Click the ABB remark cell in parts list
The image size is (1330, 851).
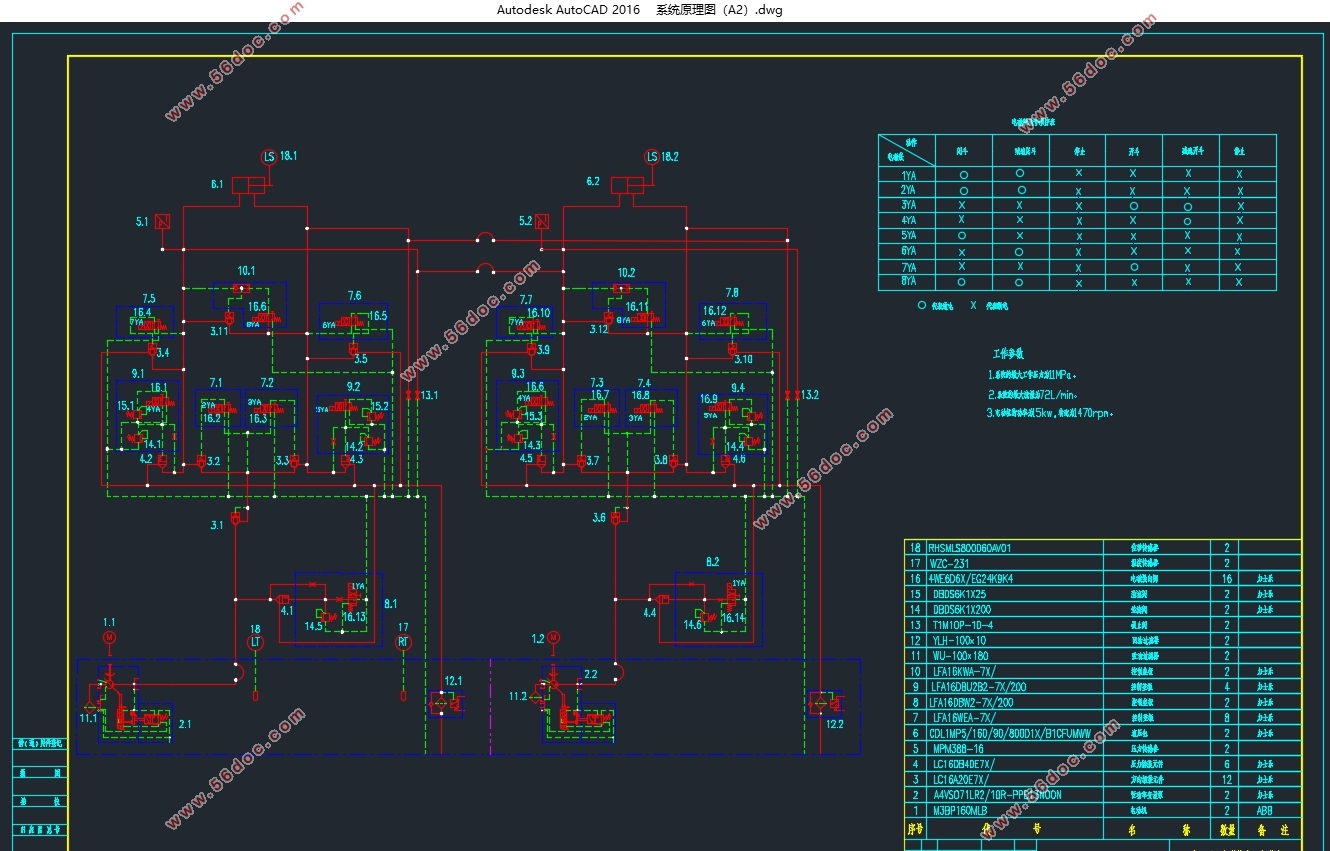click(1262, 810)
